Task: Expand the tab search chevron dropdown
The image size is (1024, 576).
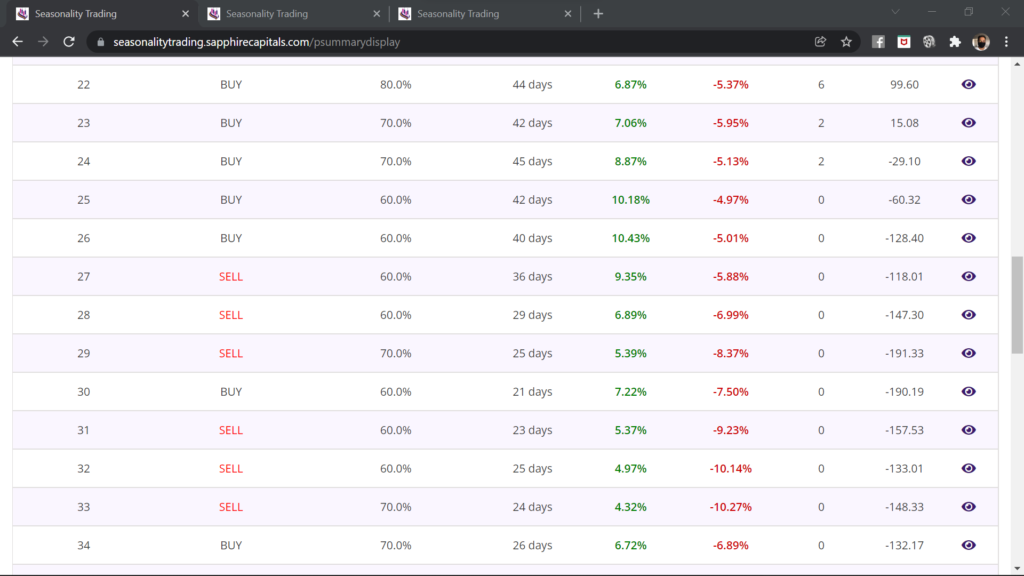Action: (895, 13)
